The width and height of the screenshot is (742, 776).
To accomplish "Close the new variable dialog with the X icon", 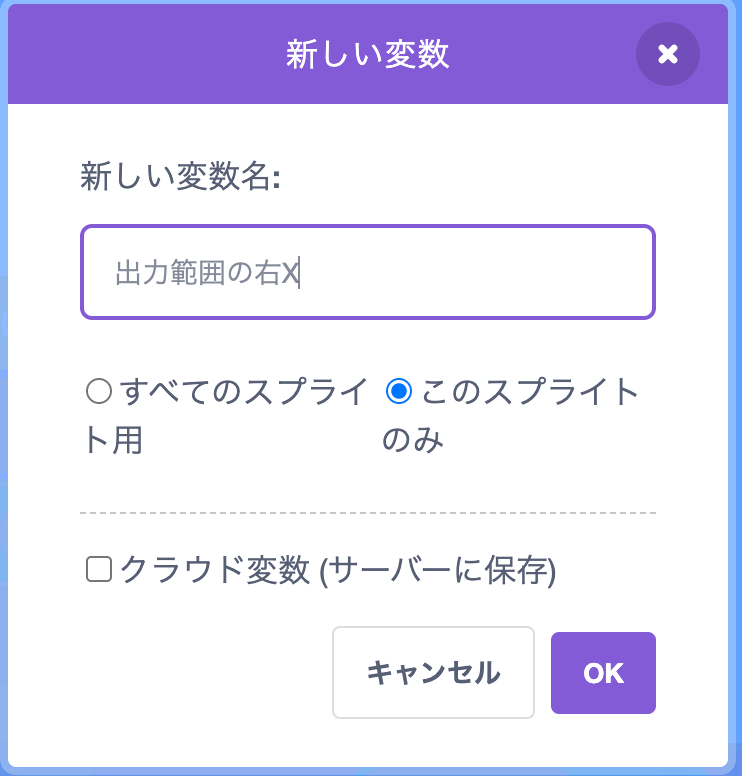I will (x=668, y=54).
